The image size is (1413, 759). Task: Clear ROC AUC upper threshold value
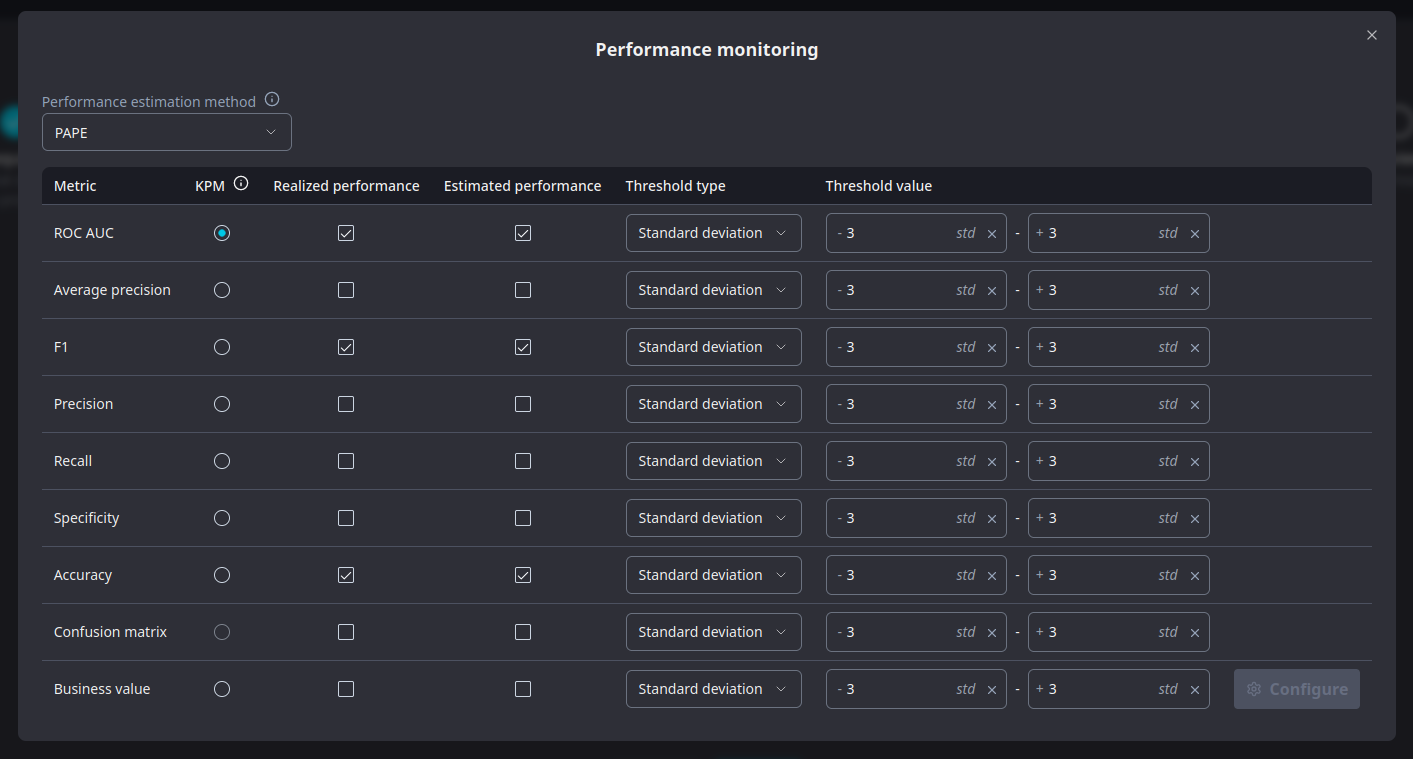[1194, 234]
